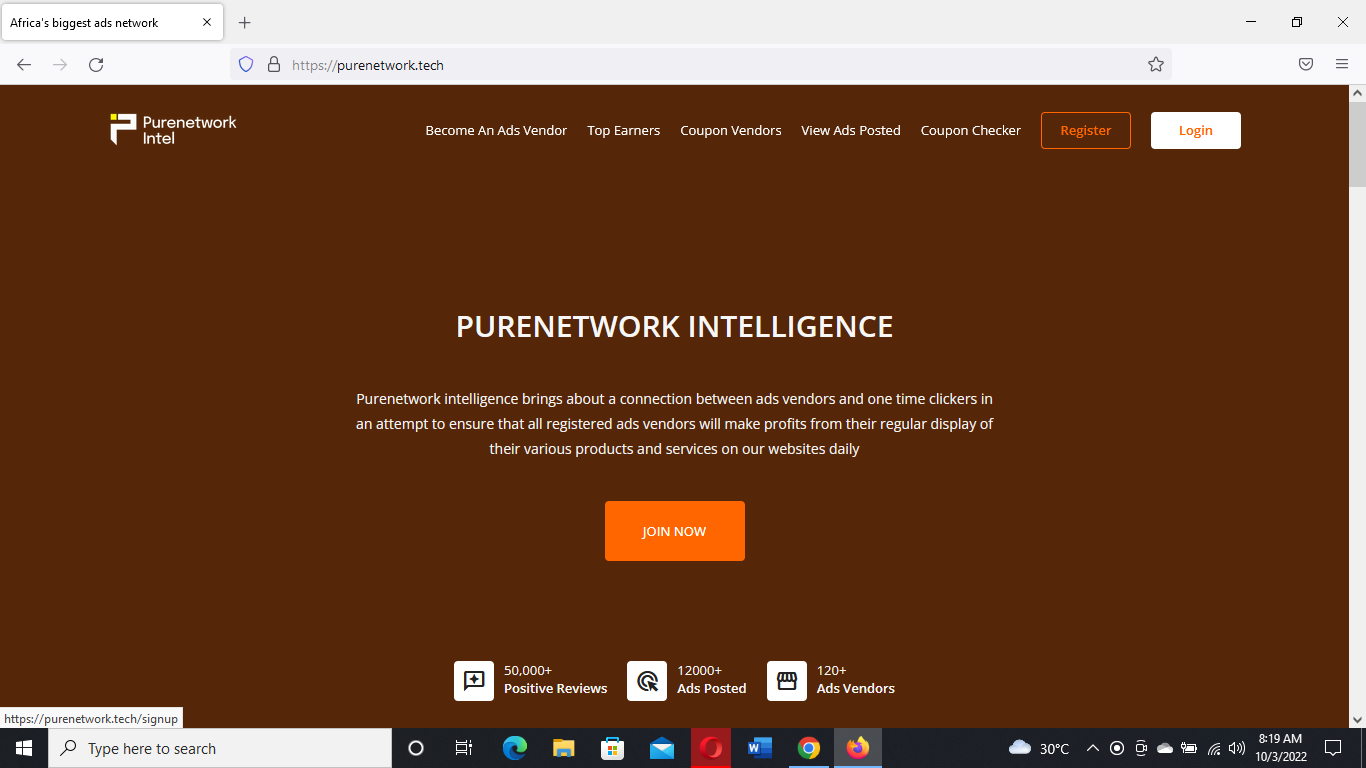This screenshot has height=768, width=1366.
Task: Open Microsoft Word from taskbar
Action: [x=760, y=748]
